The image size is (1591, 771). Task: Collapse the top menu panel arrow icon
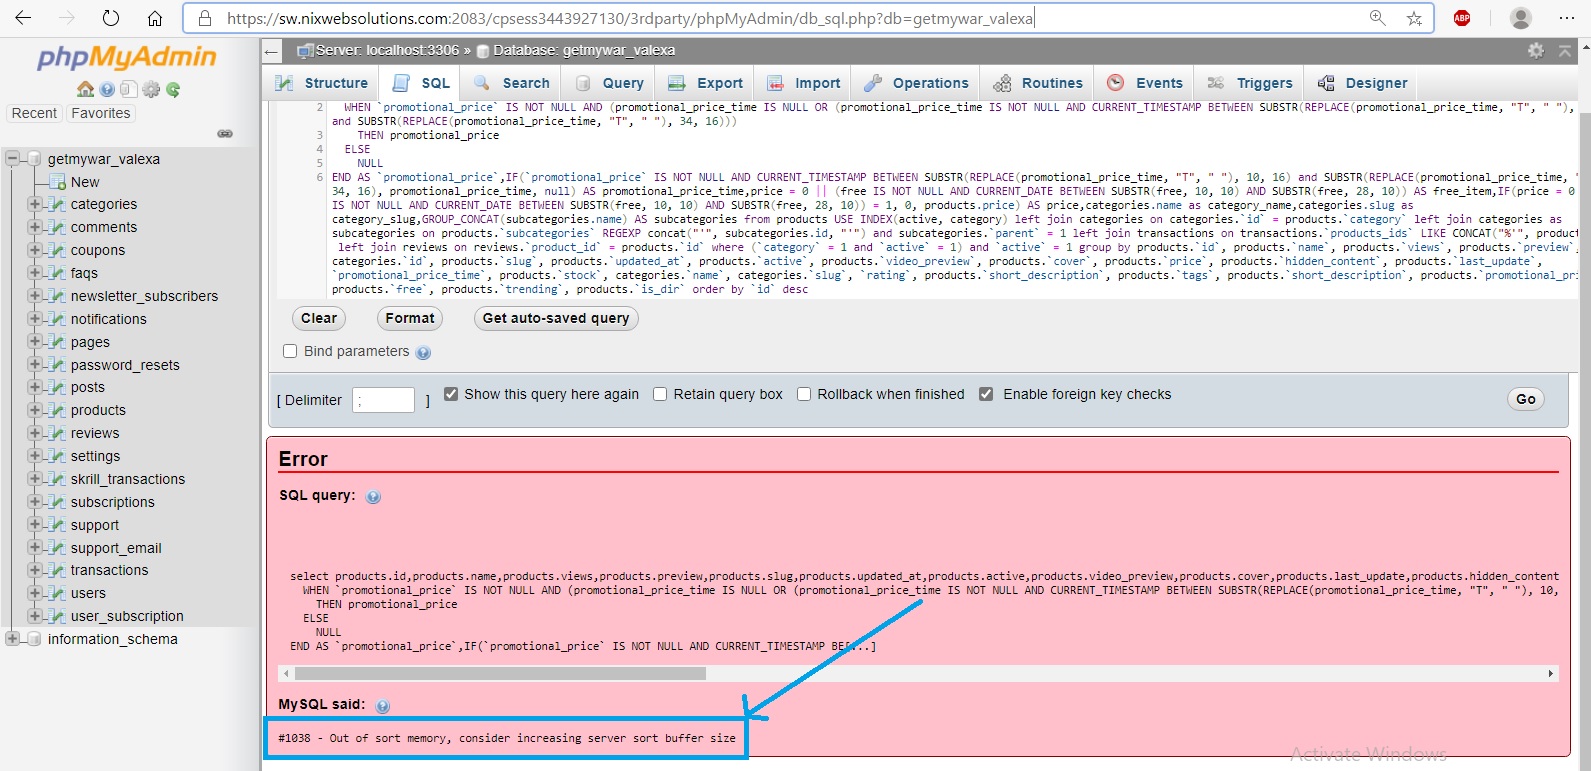click(1565, 50)
